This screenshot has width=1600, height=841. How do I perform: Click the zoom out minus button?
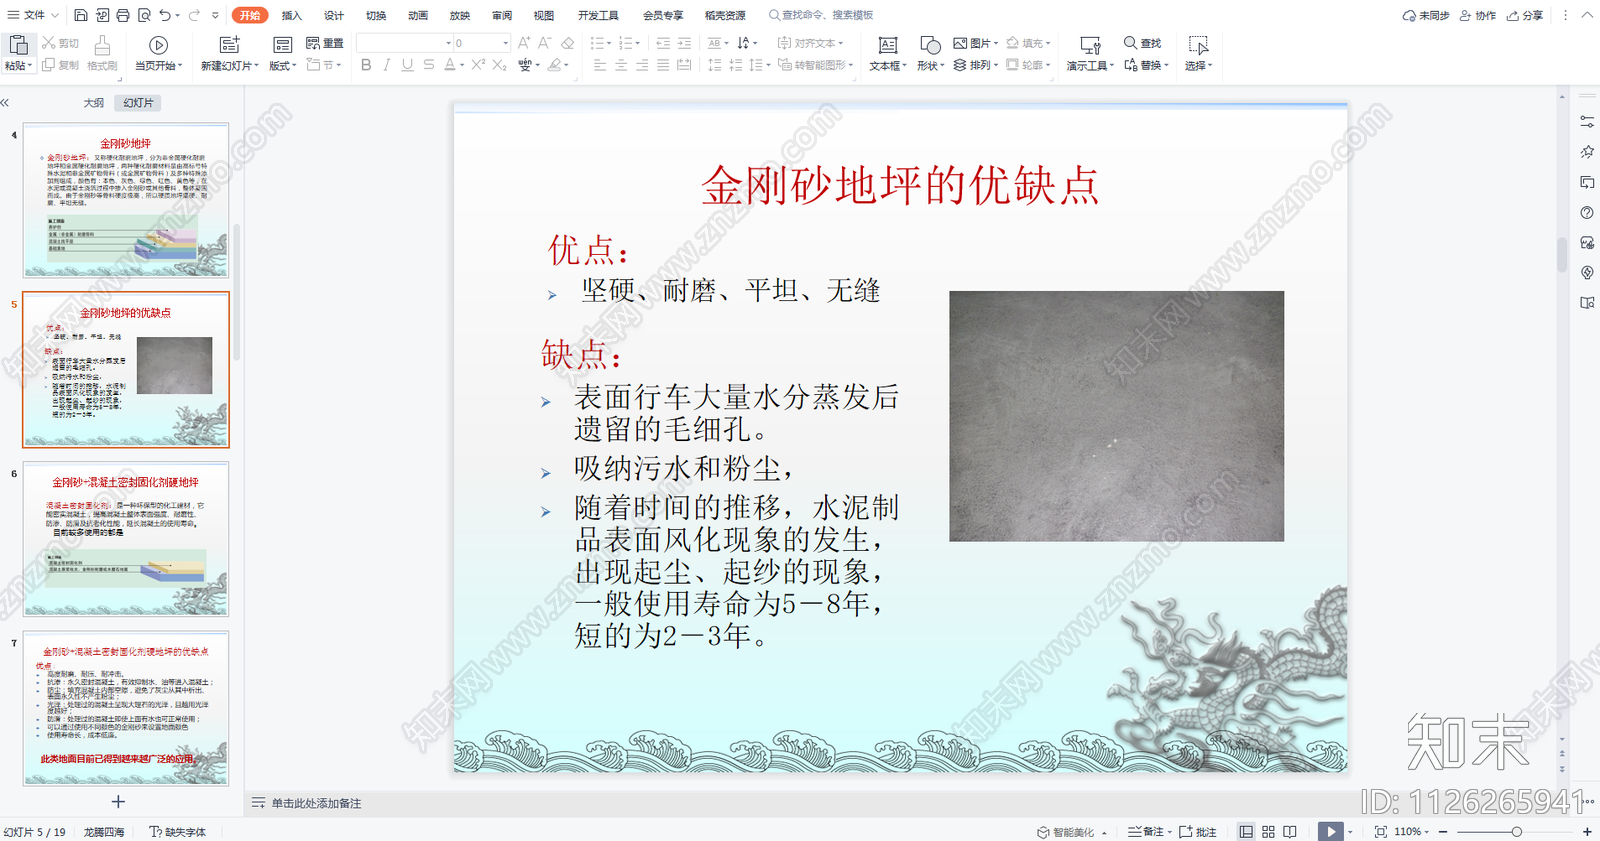tap(1443, 832)
